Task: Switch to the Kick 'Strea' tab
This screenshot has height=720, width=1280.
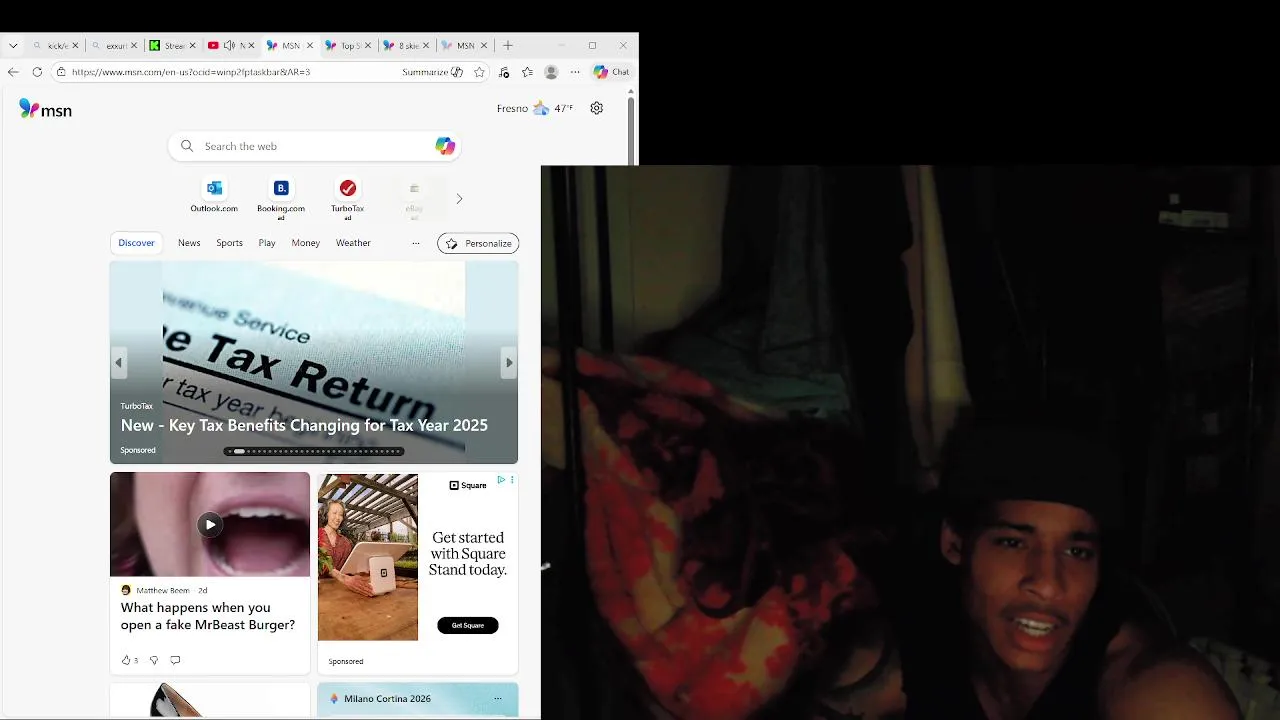Action: pyautogui.click(x=172, y=46)
